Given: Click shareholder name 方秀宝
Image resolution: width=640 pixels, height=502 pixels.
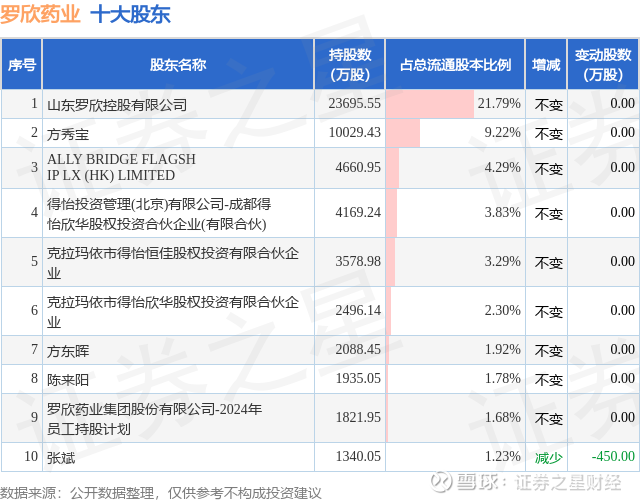Looking at the screenshot, I should (68, 134).
